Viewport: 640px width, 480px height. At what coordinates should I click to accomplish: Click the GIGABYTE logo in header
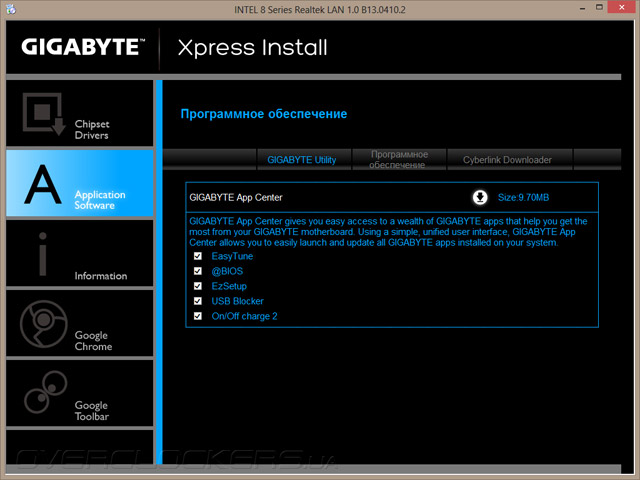point(83,47)
